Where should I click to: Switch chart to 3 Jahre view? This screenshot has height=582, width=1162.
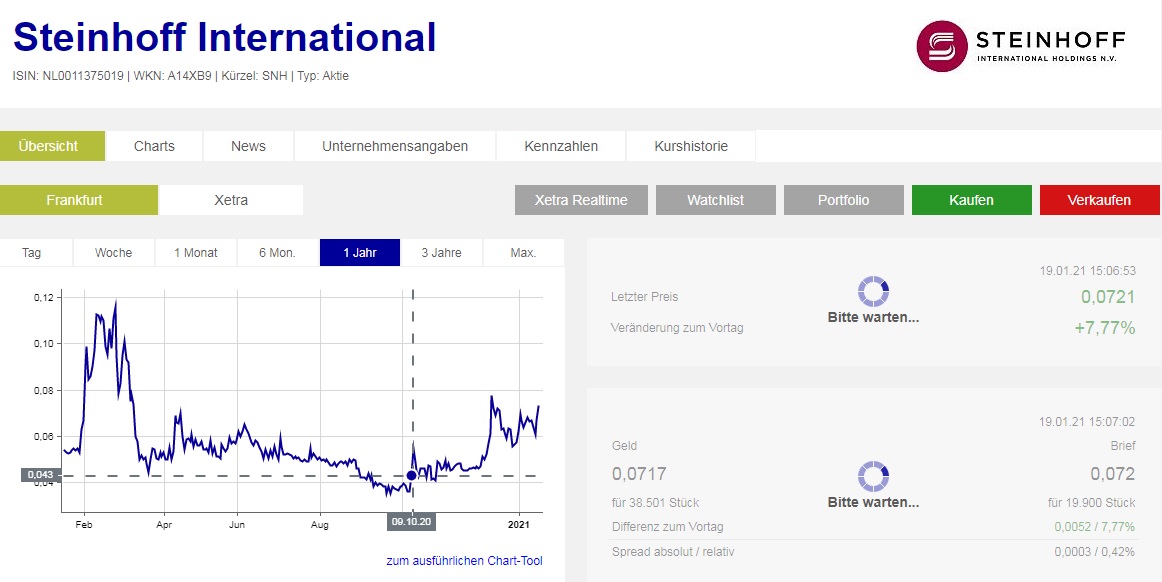click(x=441, y=252)
